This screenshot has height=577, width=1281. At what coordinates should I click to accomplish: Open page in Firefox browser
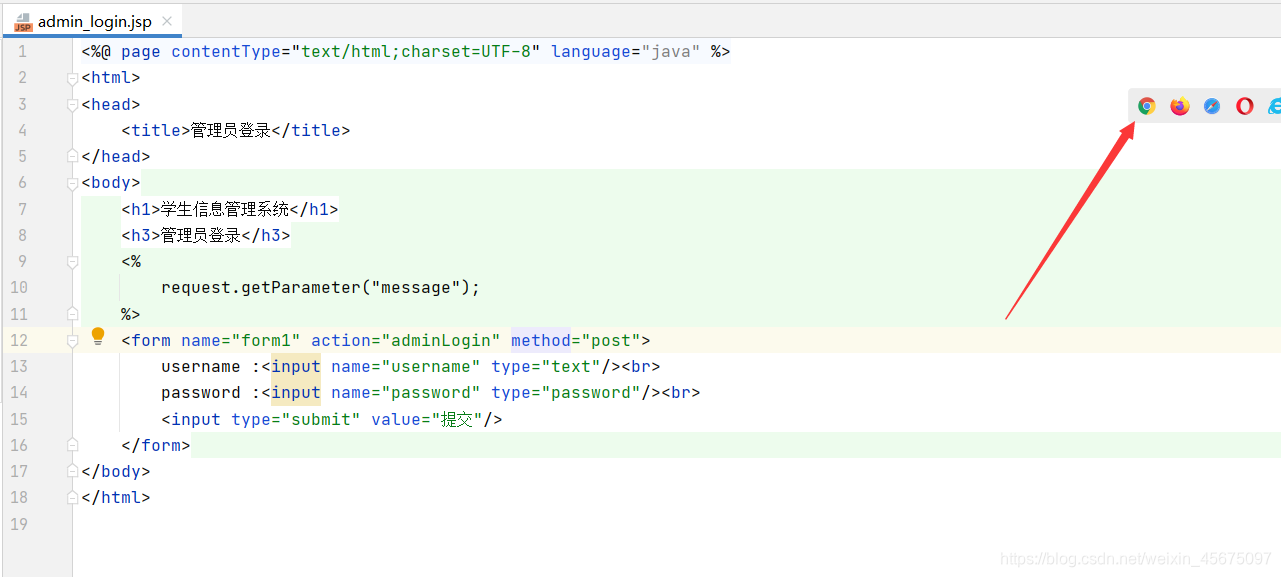click(1180, 106)
